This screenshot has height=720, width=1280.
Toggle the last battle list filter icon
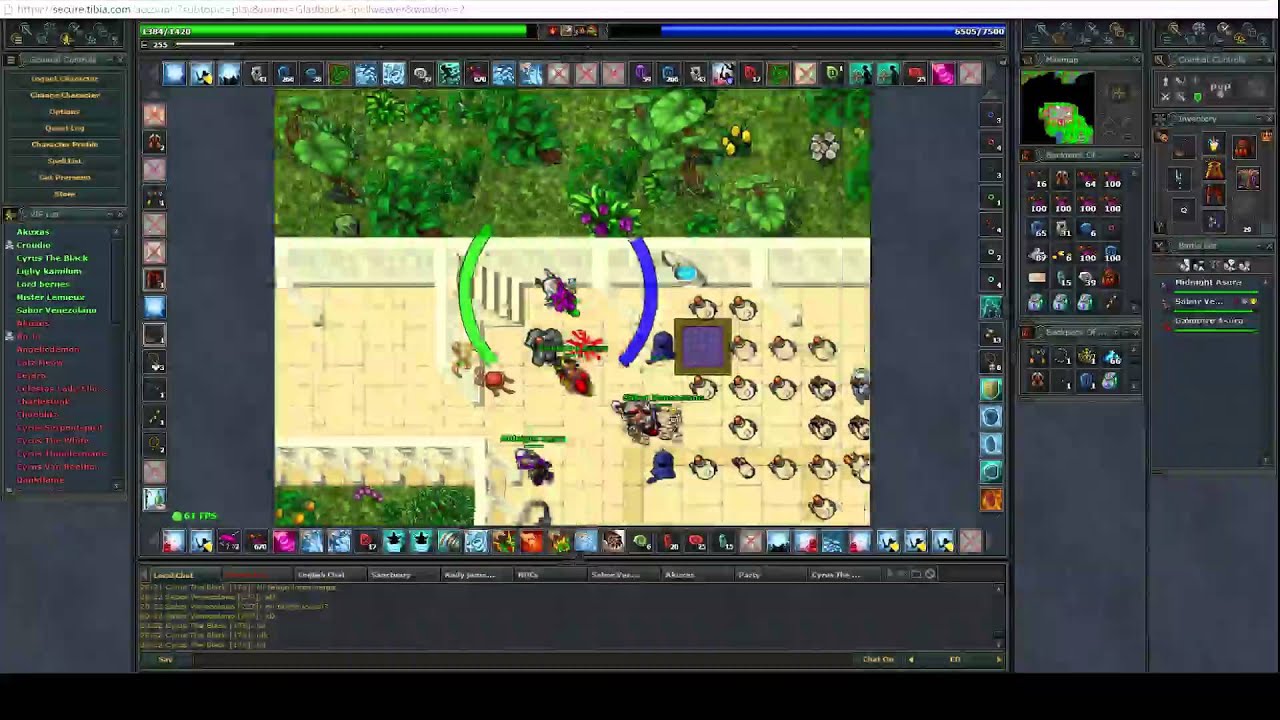point(1245,265)
